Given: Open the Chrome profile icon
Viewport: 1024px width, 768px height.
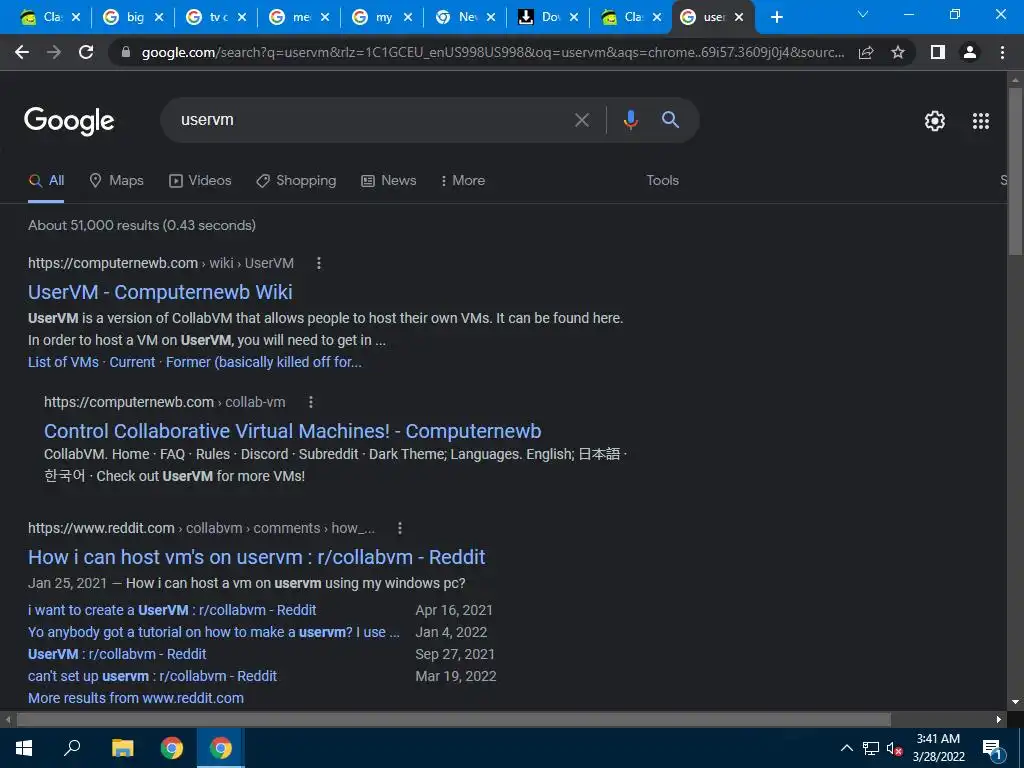Looking at the screenshot, I should pos(970,52).
